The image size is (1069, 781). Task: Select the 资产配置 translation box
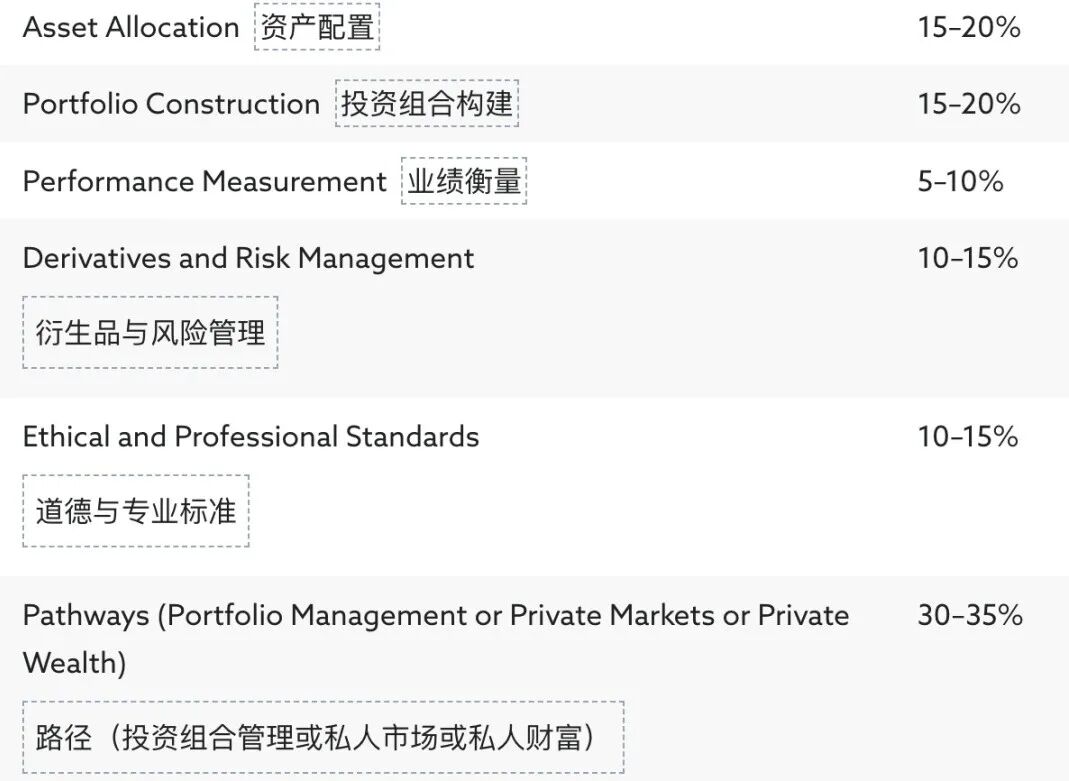(x=317, y=27)
